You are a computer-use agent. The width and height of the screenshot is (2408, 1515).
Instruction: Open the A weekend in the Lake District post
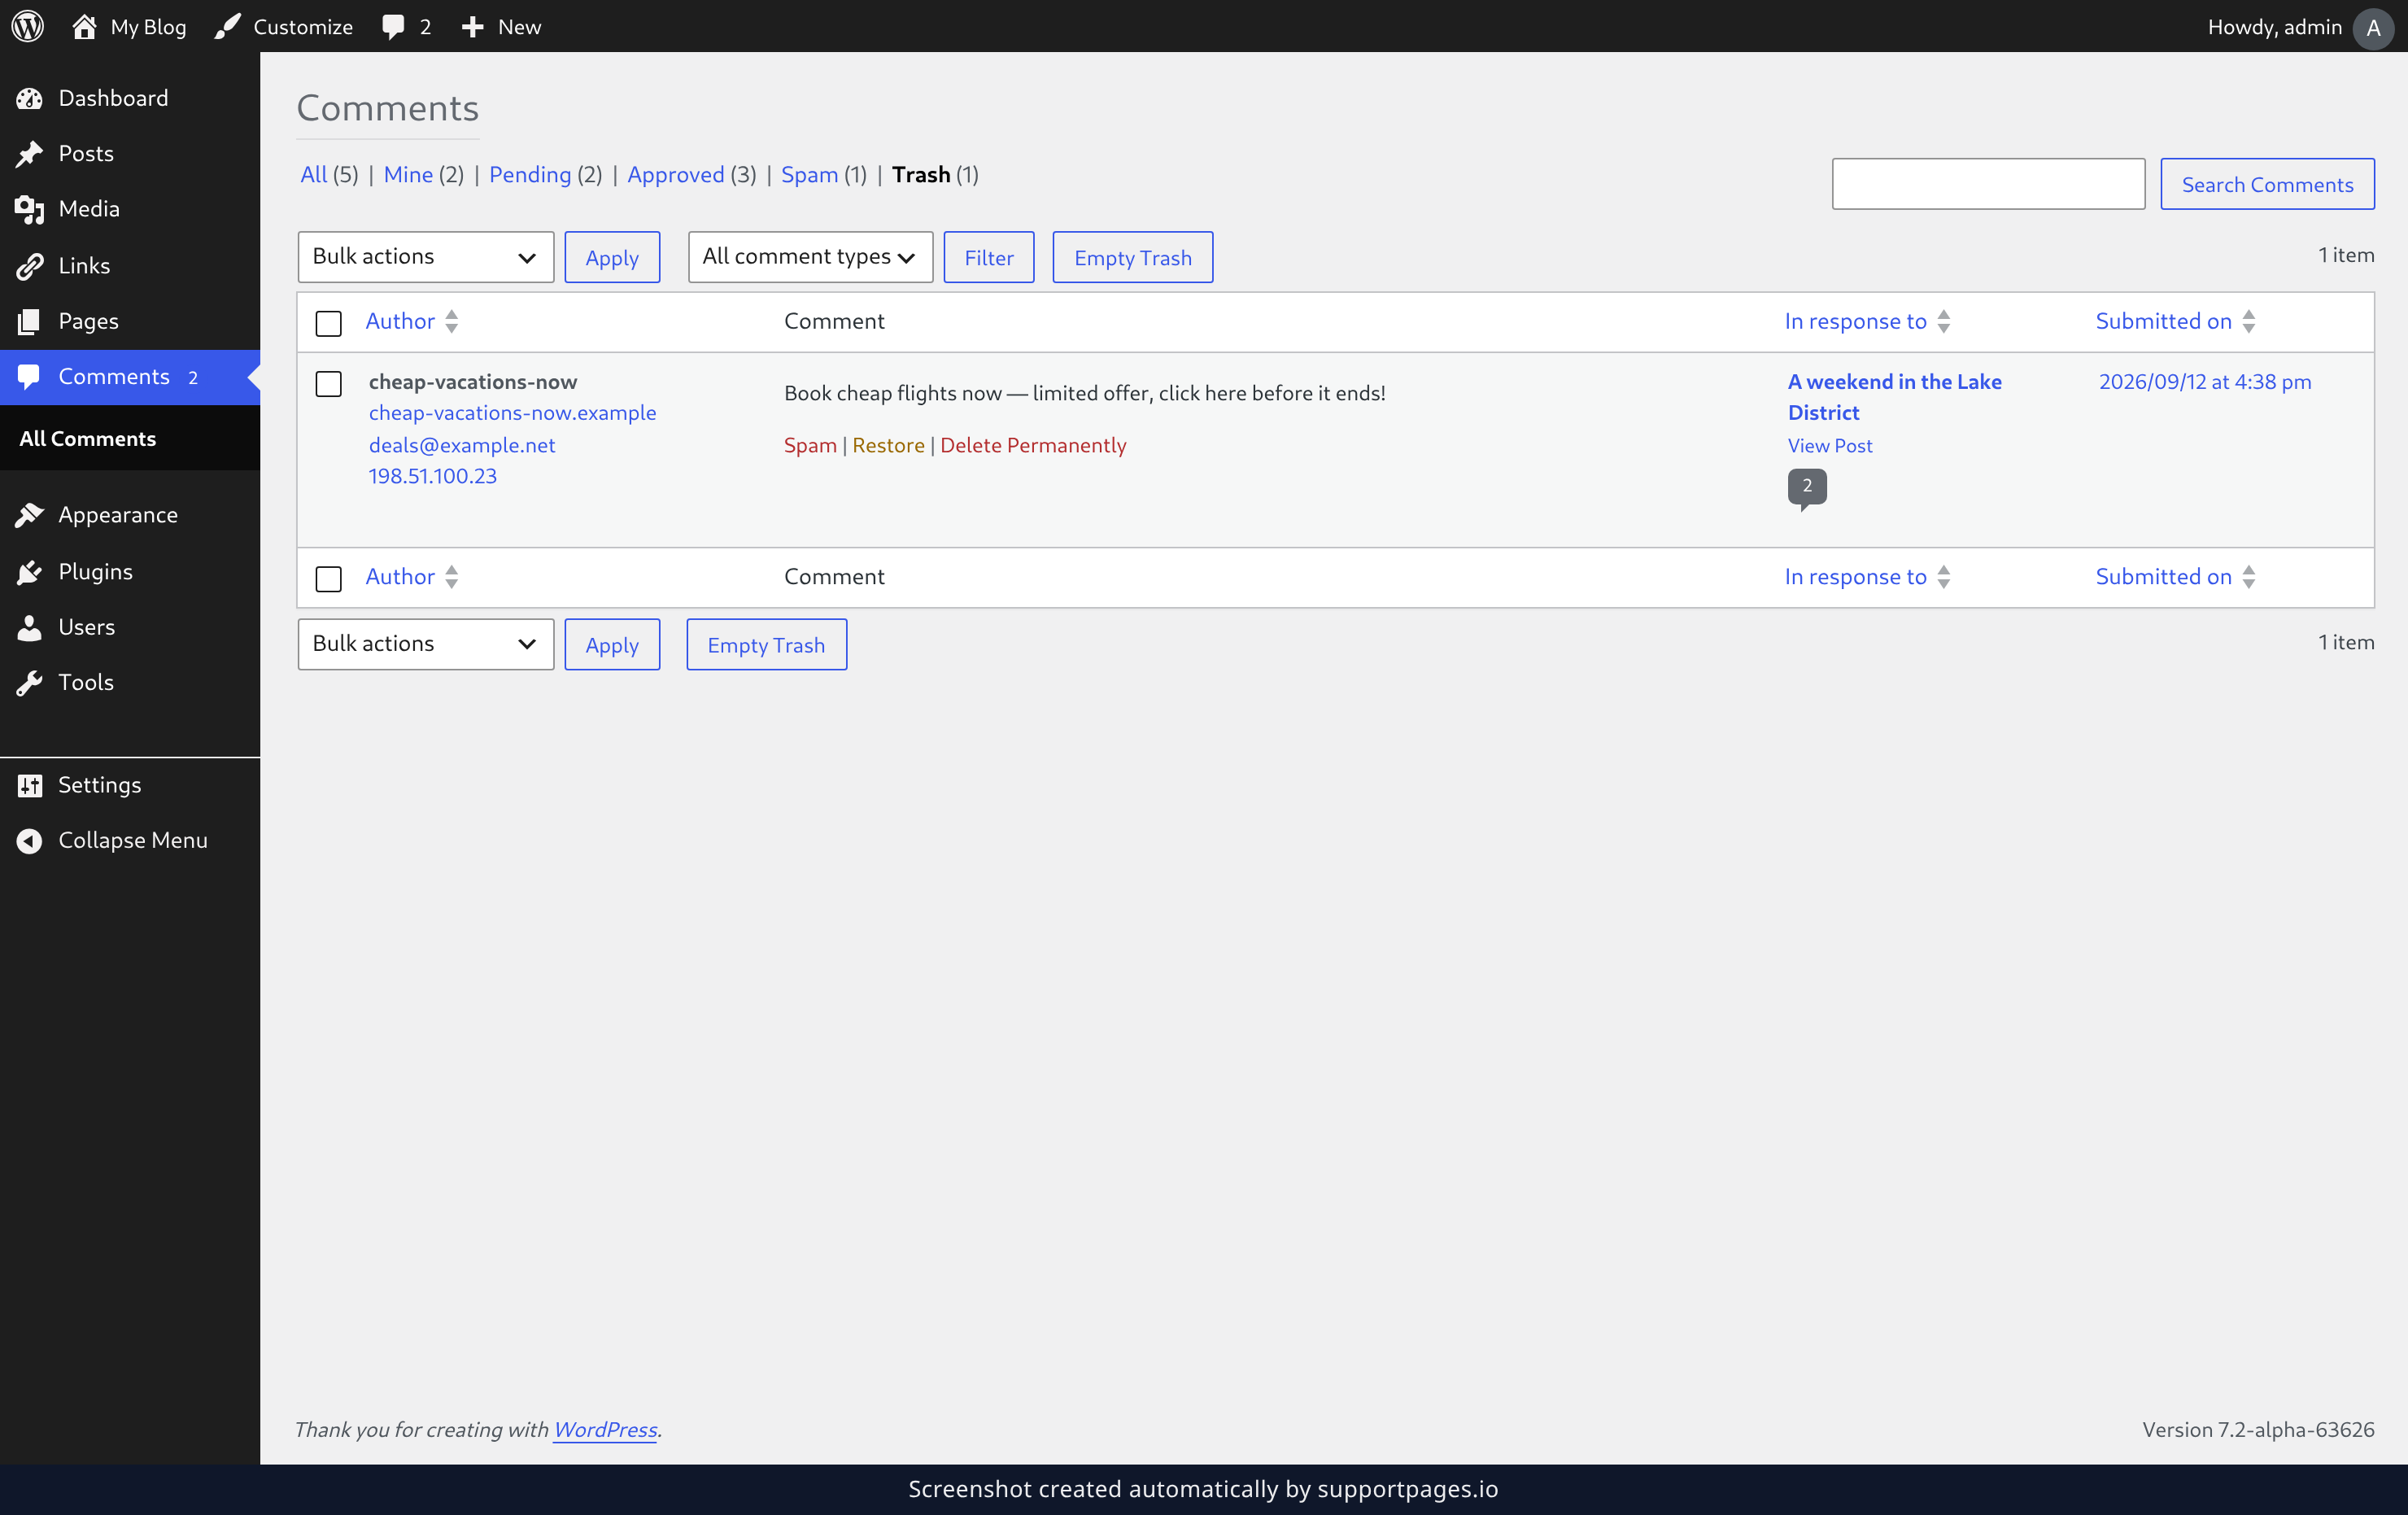click(1894, 397)
